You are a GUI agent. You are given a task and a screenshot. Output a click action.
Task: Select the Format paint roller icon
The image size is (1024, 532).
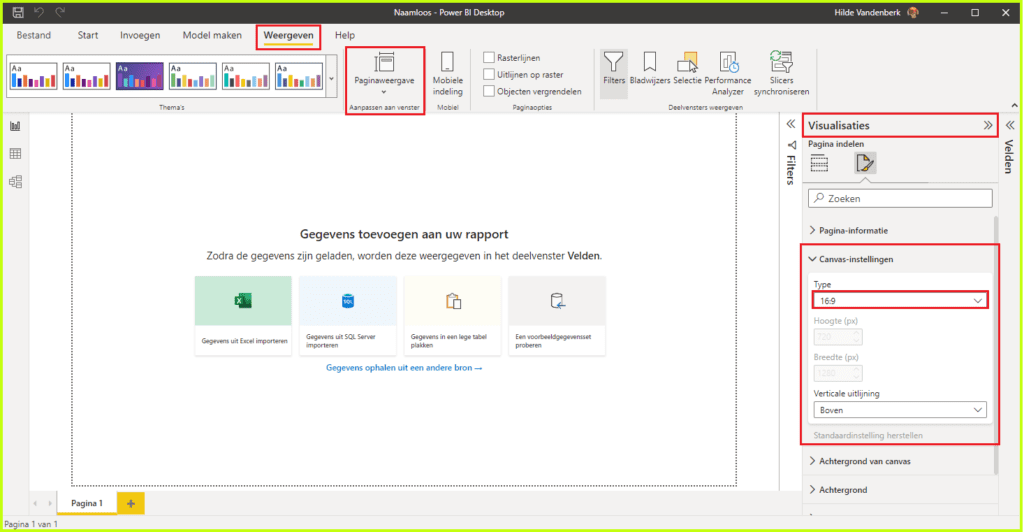pos(865,163)
